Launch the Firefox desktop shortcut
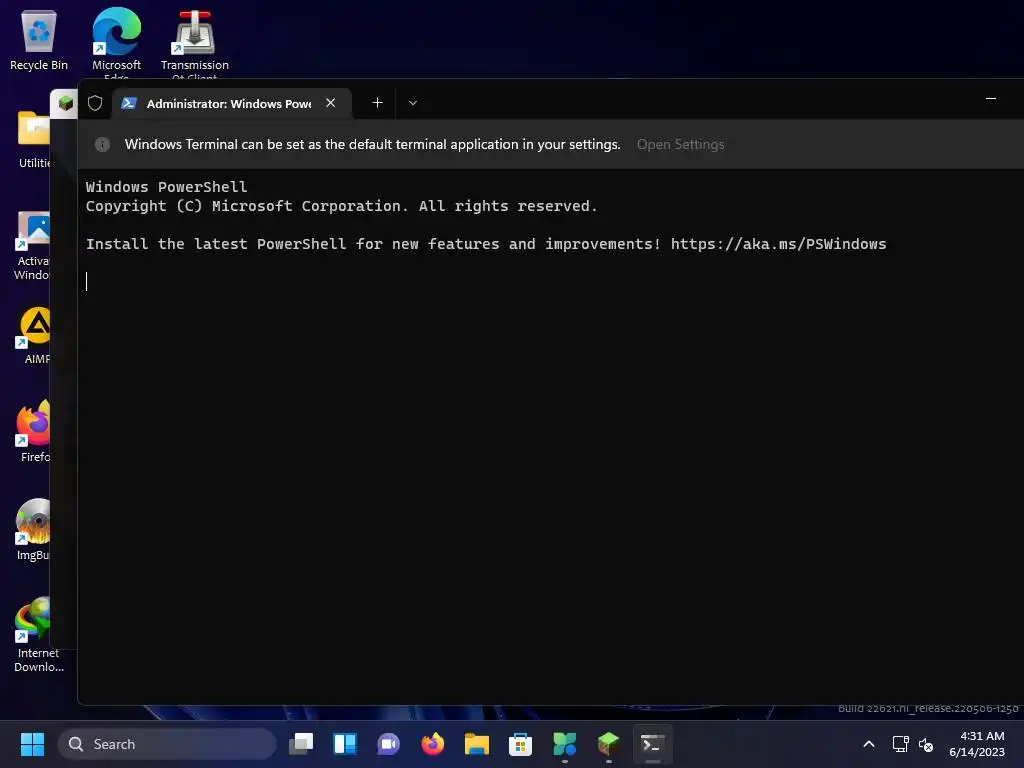 point(34,431)
